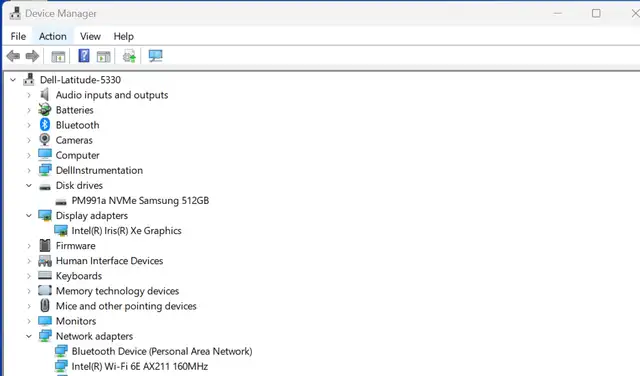Click the Intel Wi-Fi 6E adapter icon
The height and width of the screenshot is (376, 640).
(x=61, y=366)
